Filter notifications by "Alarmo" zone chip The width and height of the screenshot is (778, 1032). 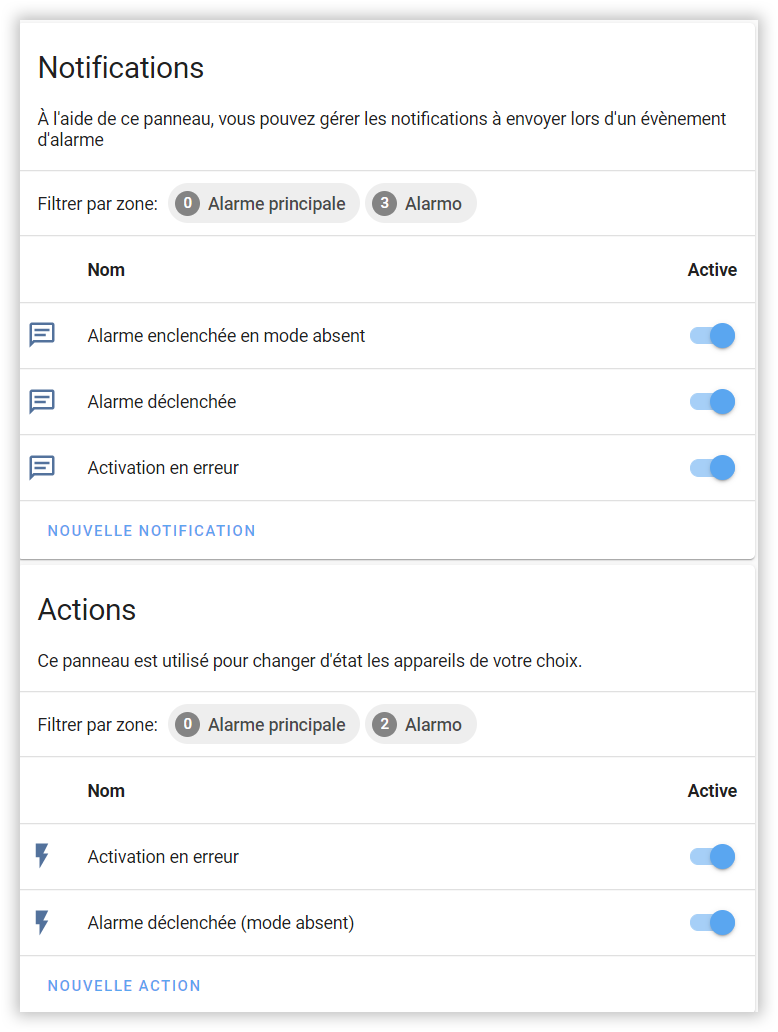point(421,204)
